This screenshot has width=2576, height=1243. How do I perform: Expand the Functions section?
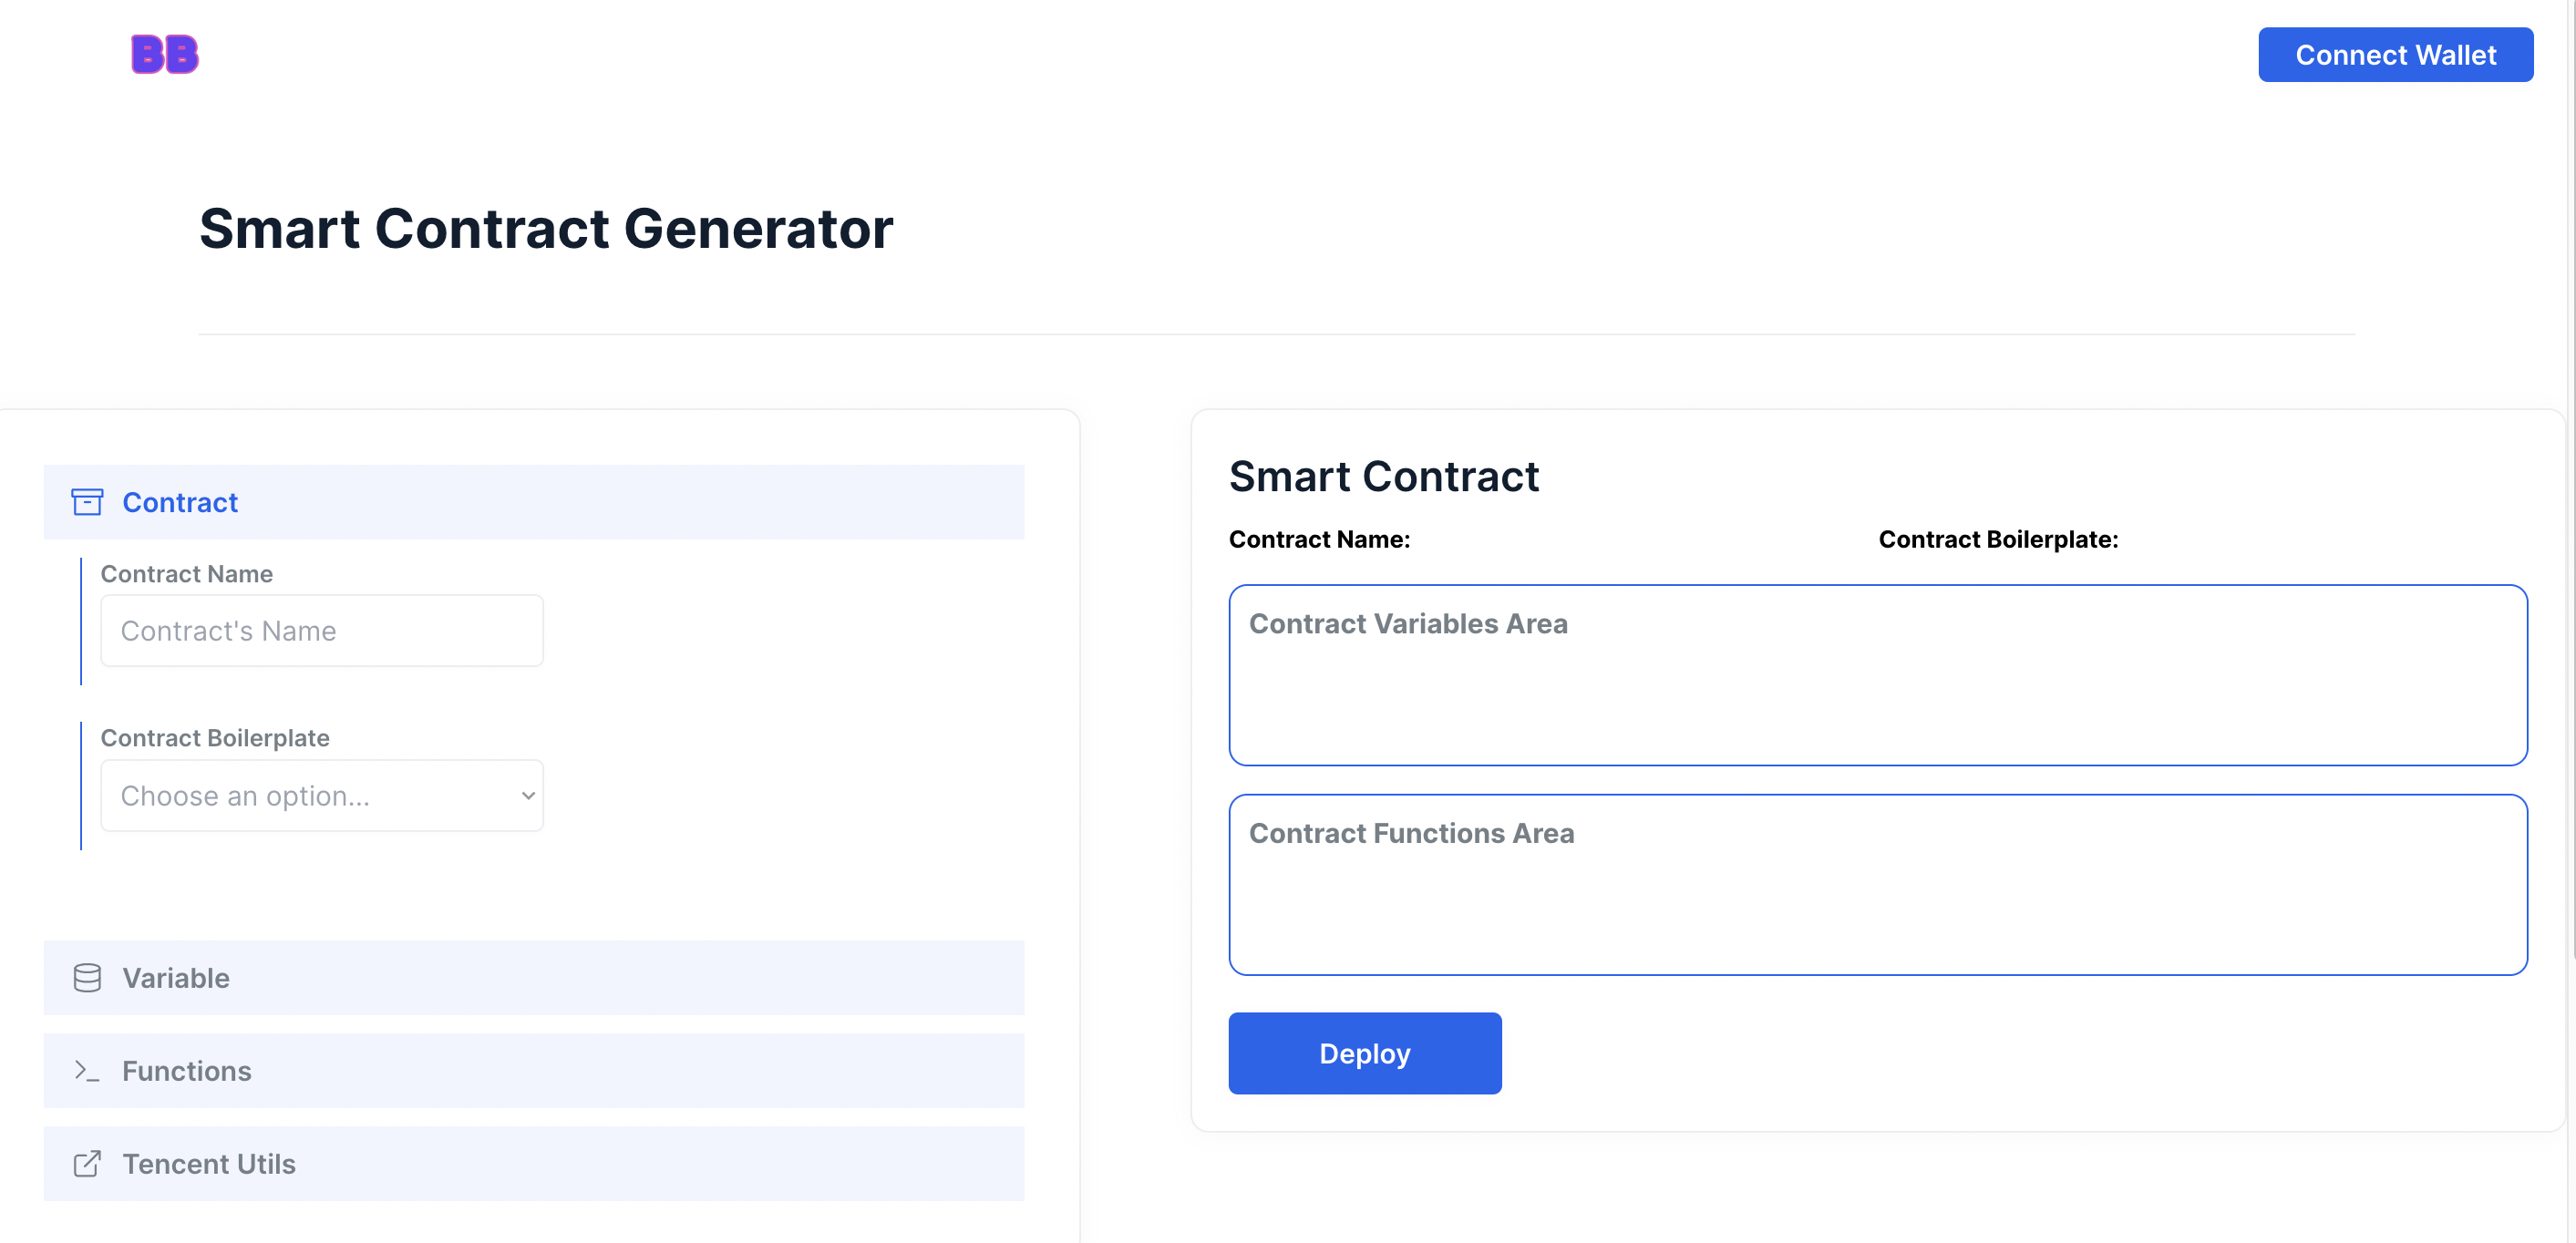coord(533,1071)
